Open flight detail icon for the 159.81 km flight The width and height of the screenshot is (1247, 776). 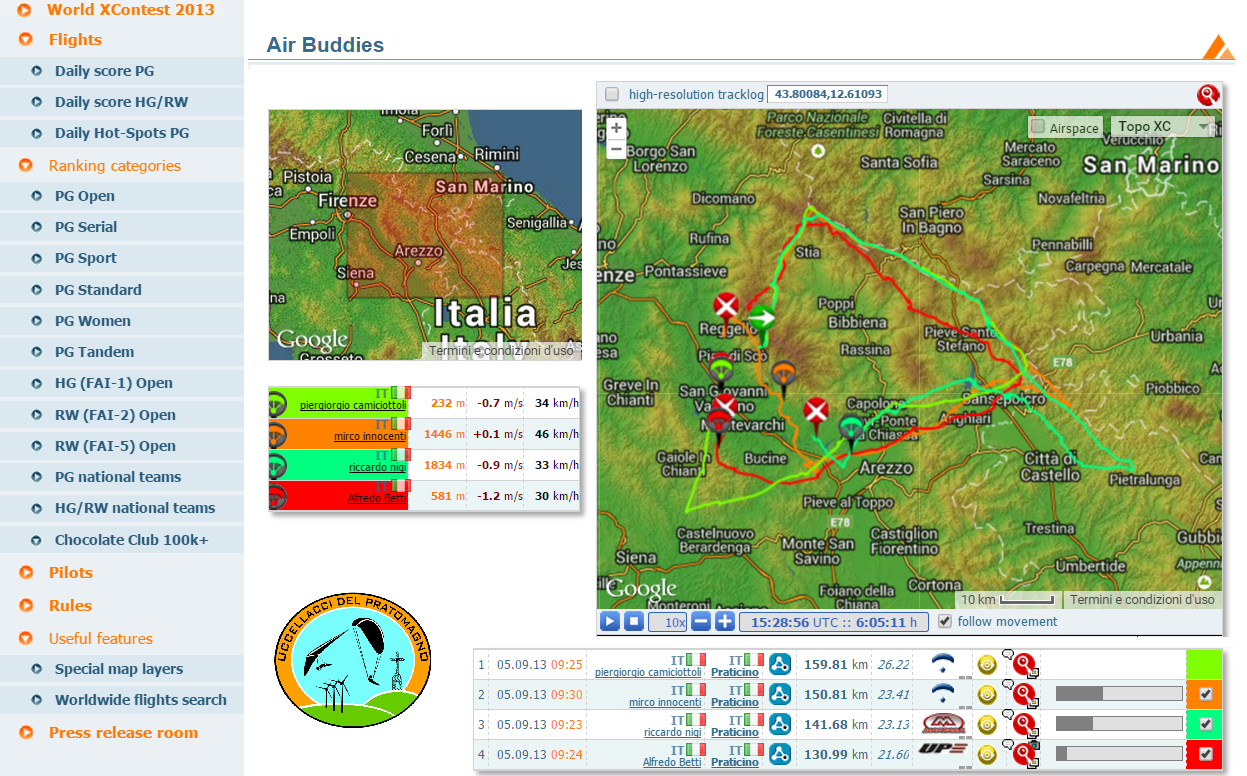[780, 664]
